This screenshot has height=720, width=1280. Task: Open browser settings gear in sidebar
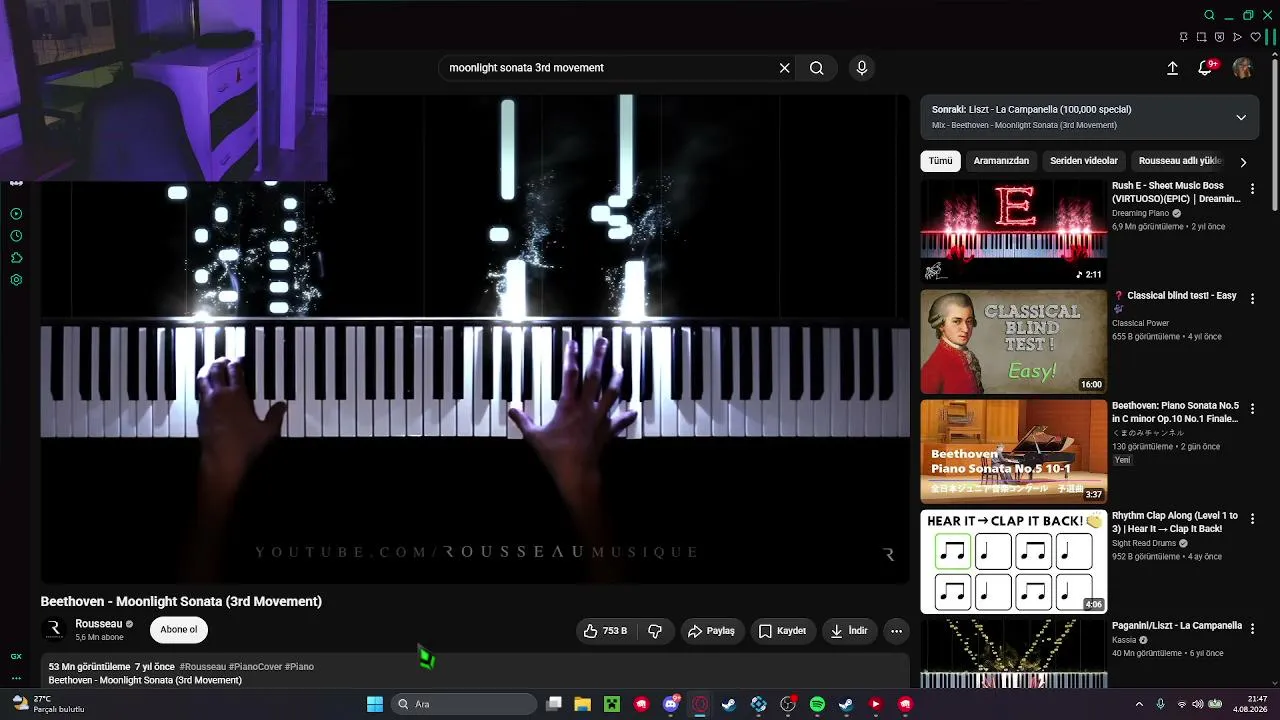click(16, 280)
